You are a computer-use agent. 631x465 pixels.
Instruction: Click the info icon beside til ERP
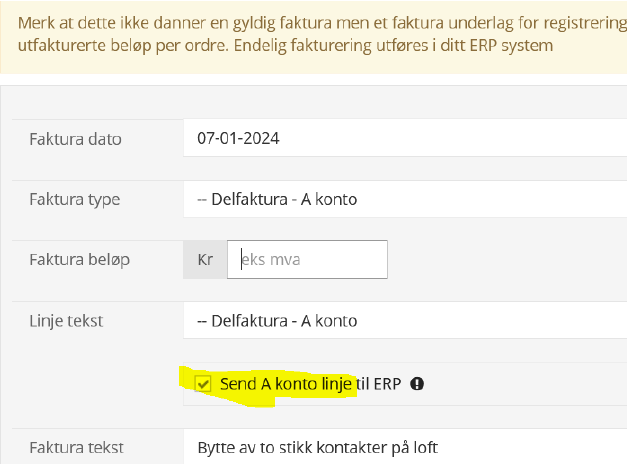point(417,384)
